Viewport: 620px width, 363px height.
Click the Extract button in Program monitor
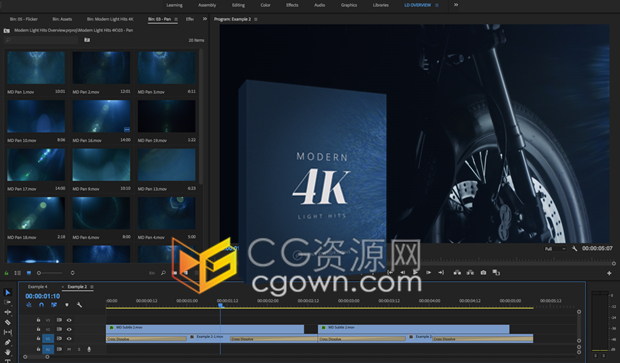470,272
